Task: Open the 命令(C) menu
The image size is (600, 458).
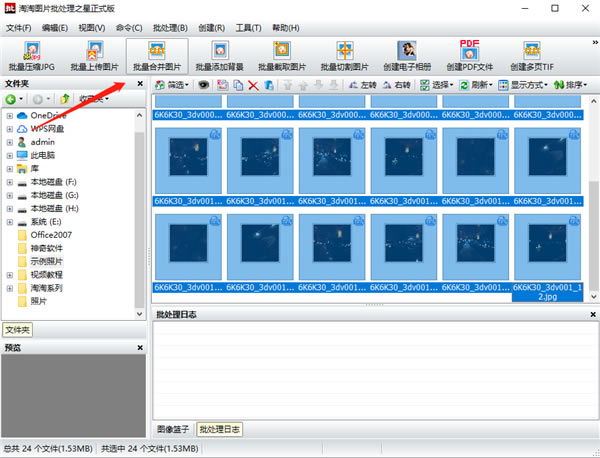Action: pos(129,28)
